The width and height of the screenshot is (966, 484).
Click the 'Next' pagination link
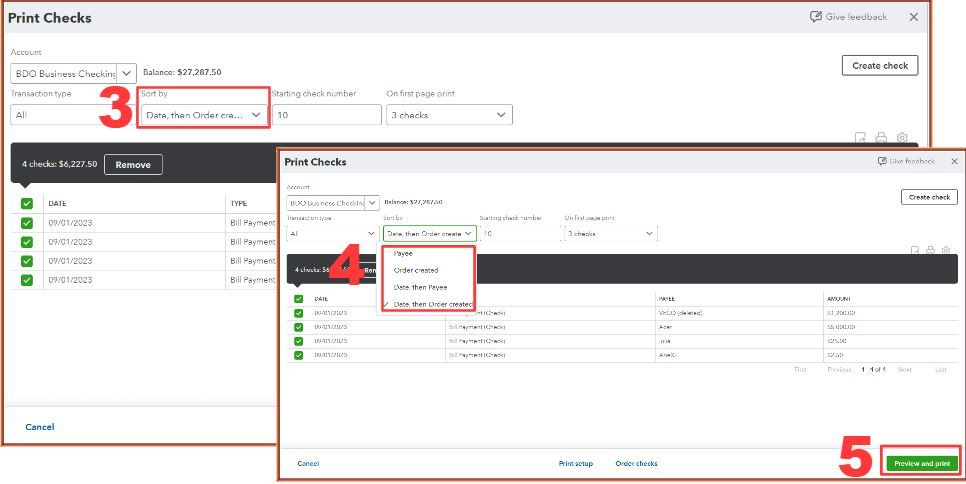click(904, 369)
